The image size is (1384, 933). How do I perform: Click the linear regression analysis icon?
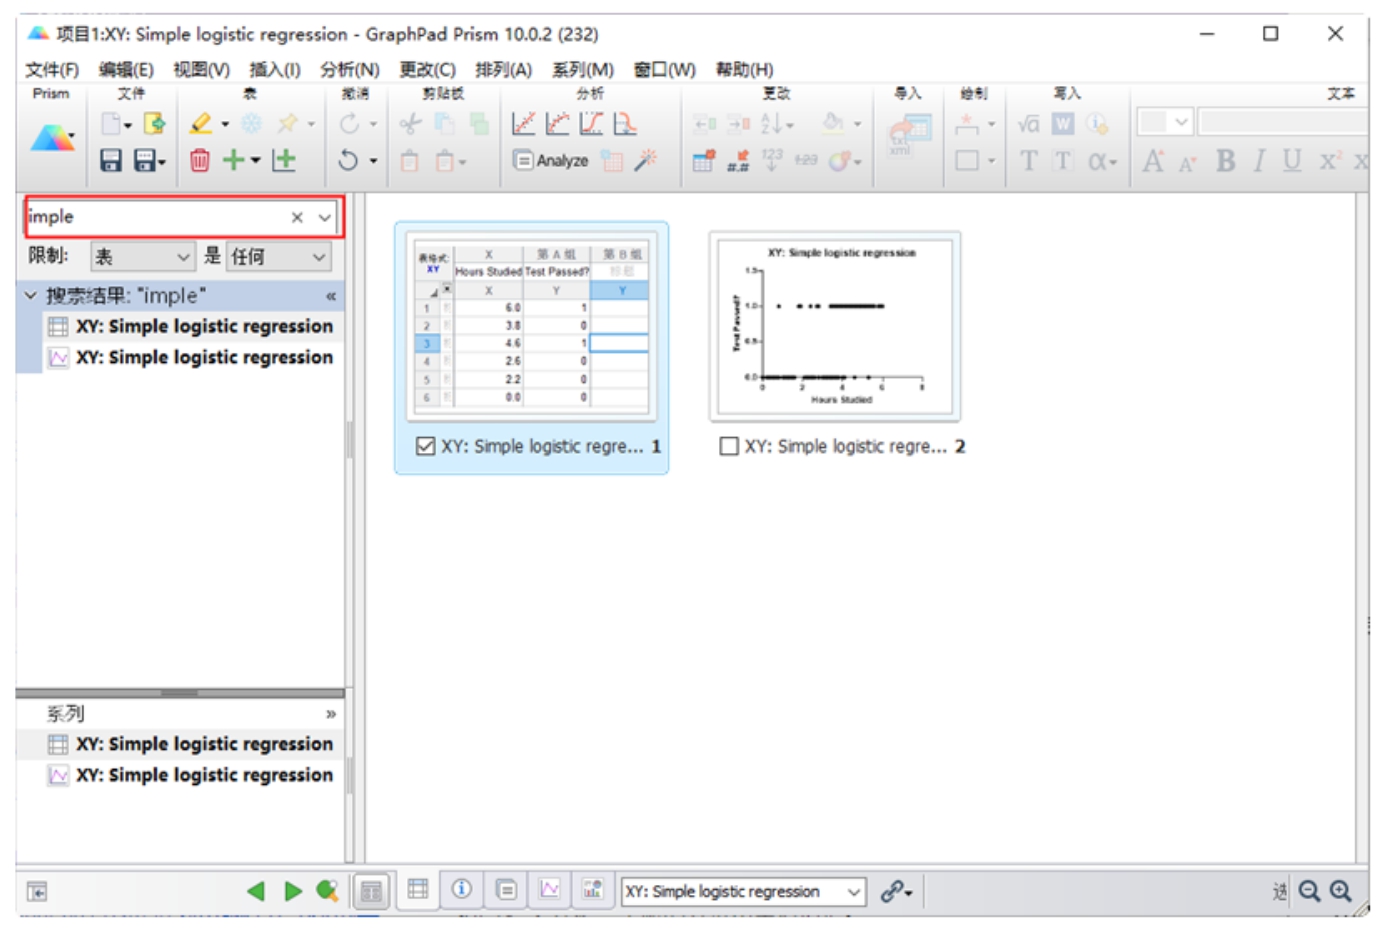point(523,123)
